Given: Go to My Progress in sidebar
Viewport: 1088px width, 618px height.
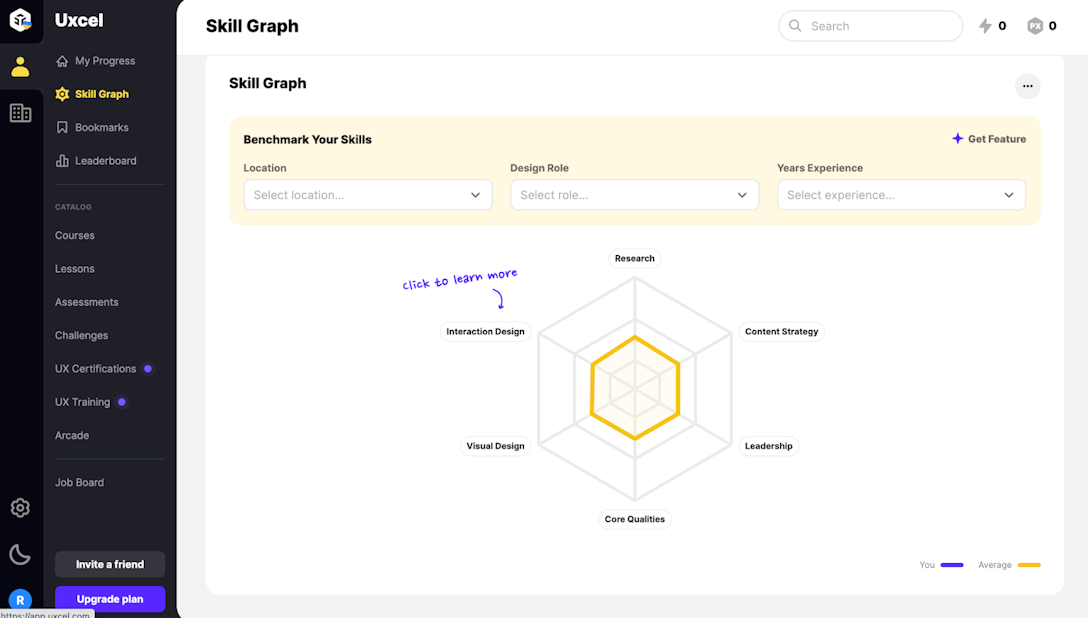Looking at the screenshot, I should pos(104,61).
